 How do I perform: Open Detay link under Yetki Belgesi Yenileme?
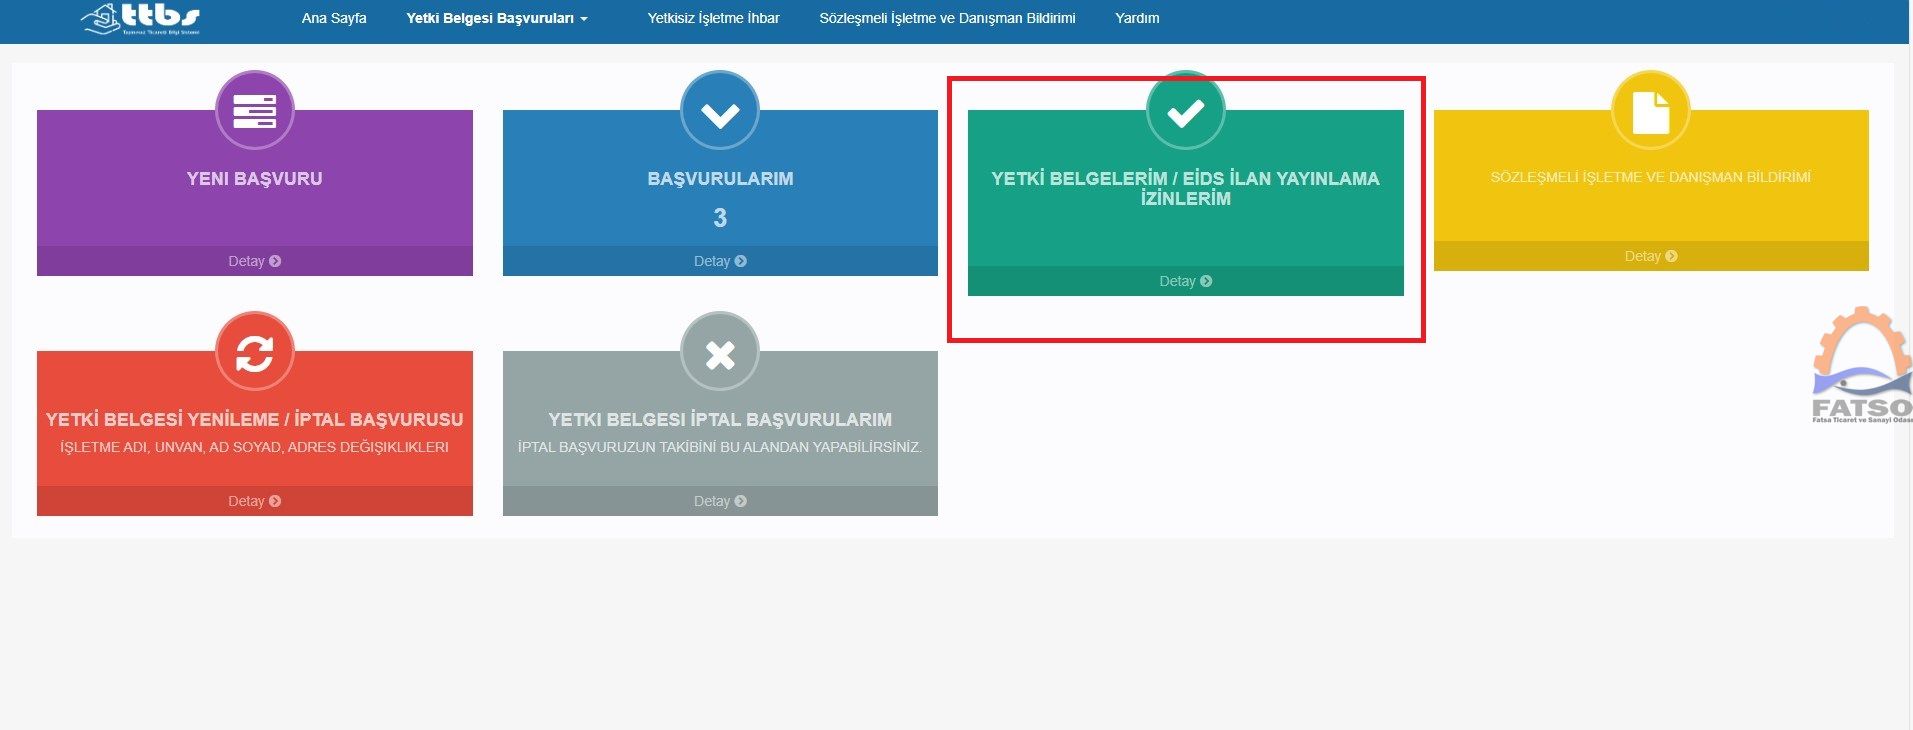coord(254,501)
